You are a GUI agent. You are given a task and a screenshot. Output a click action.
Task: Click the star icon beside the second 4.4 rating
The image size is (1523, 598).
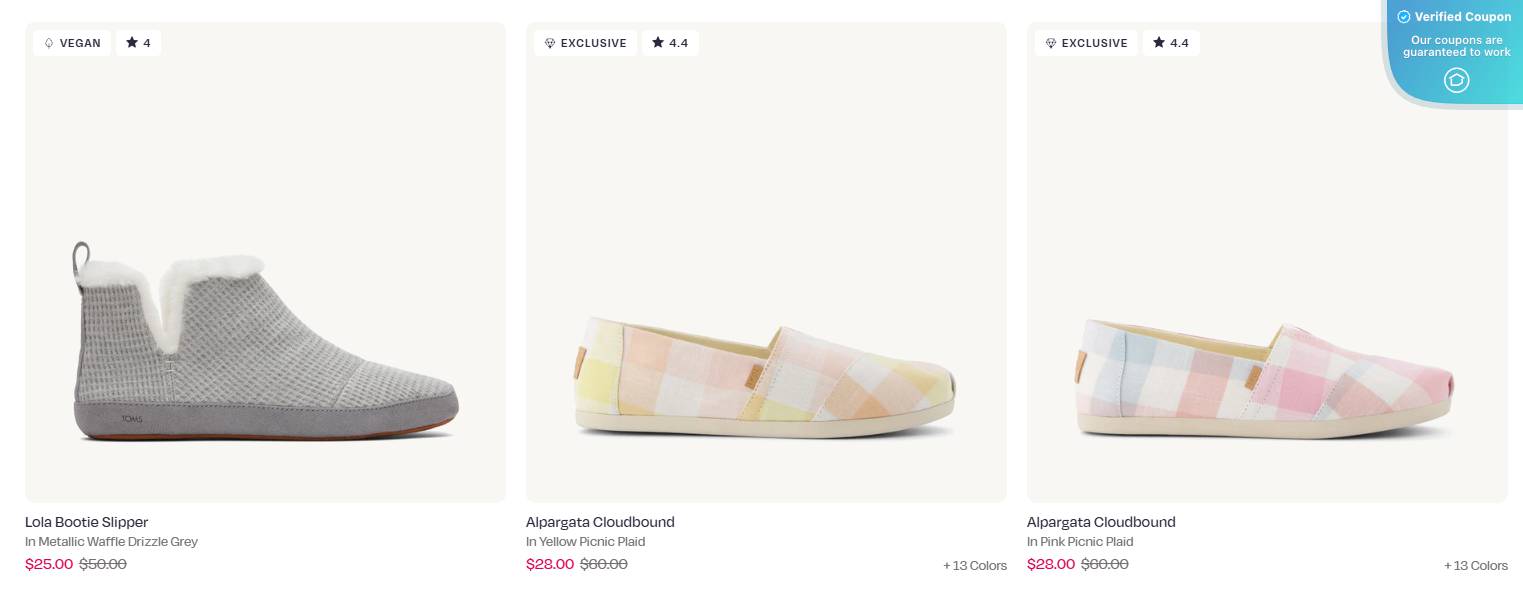(1159, 43)
